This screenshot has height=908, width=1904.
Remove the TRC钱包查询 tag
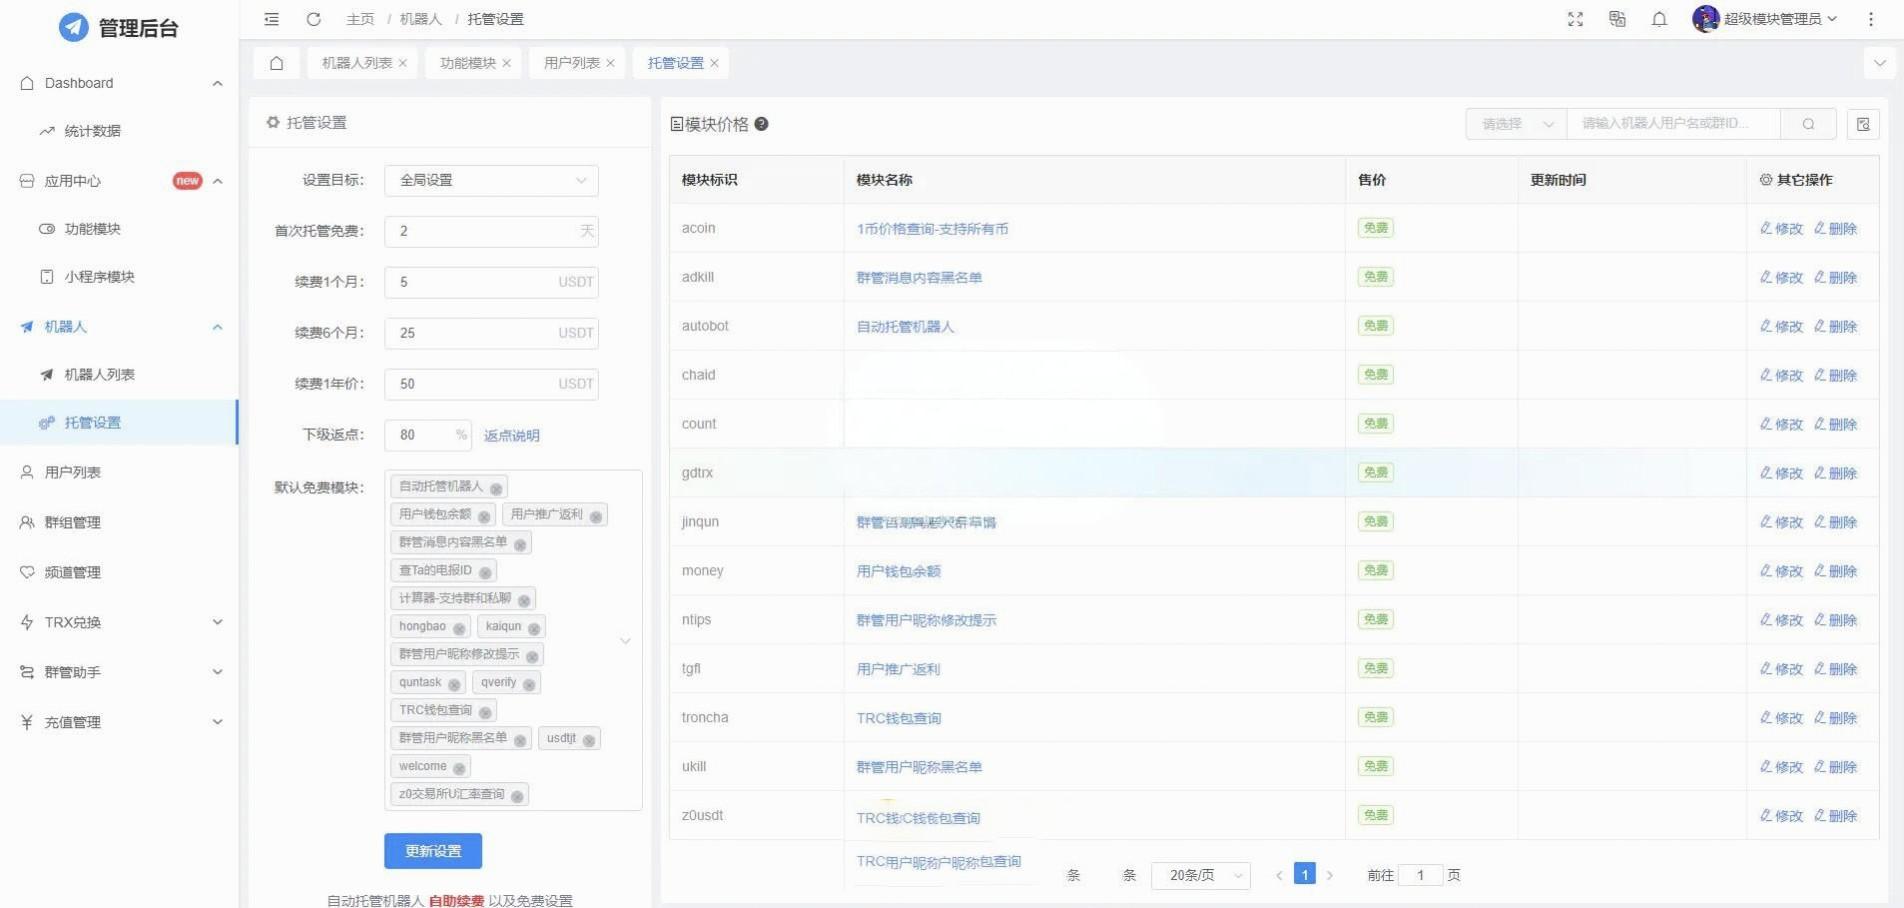pos(485,712)
